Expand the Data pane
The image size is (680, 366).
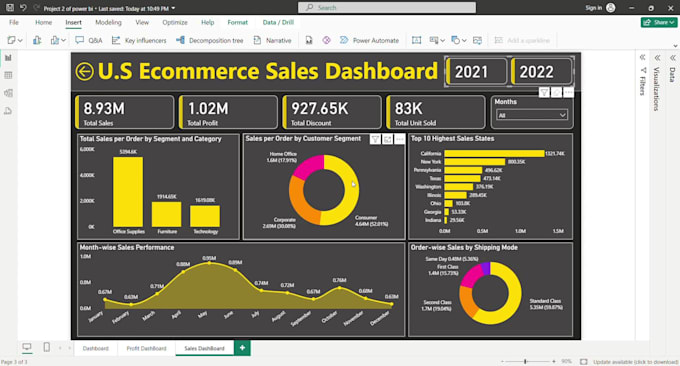[673, 57]
